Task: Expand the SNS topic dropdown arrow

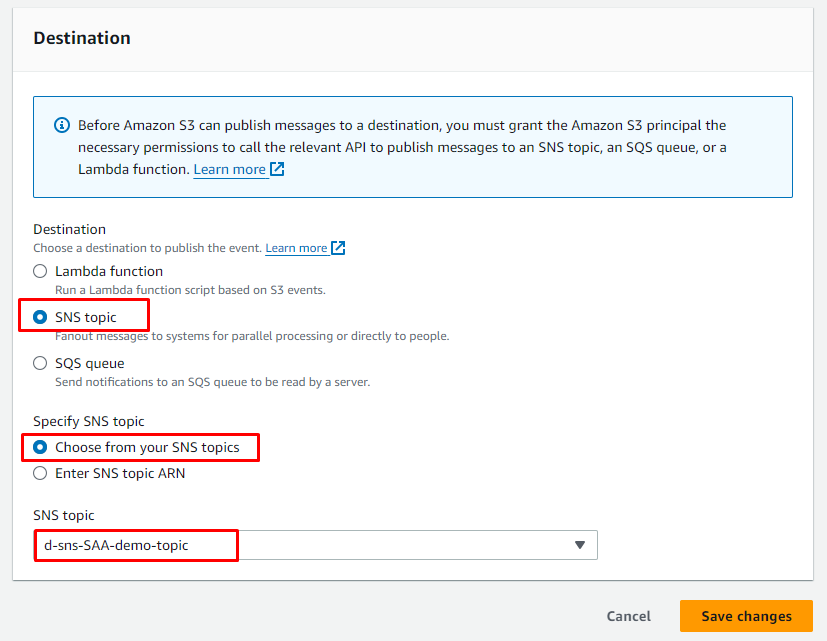Action: coord(579,545)
